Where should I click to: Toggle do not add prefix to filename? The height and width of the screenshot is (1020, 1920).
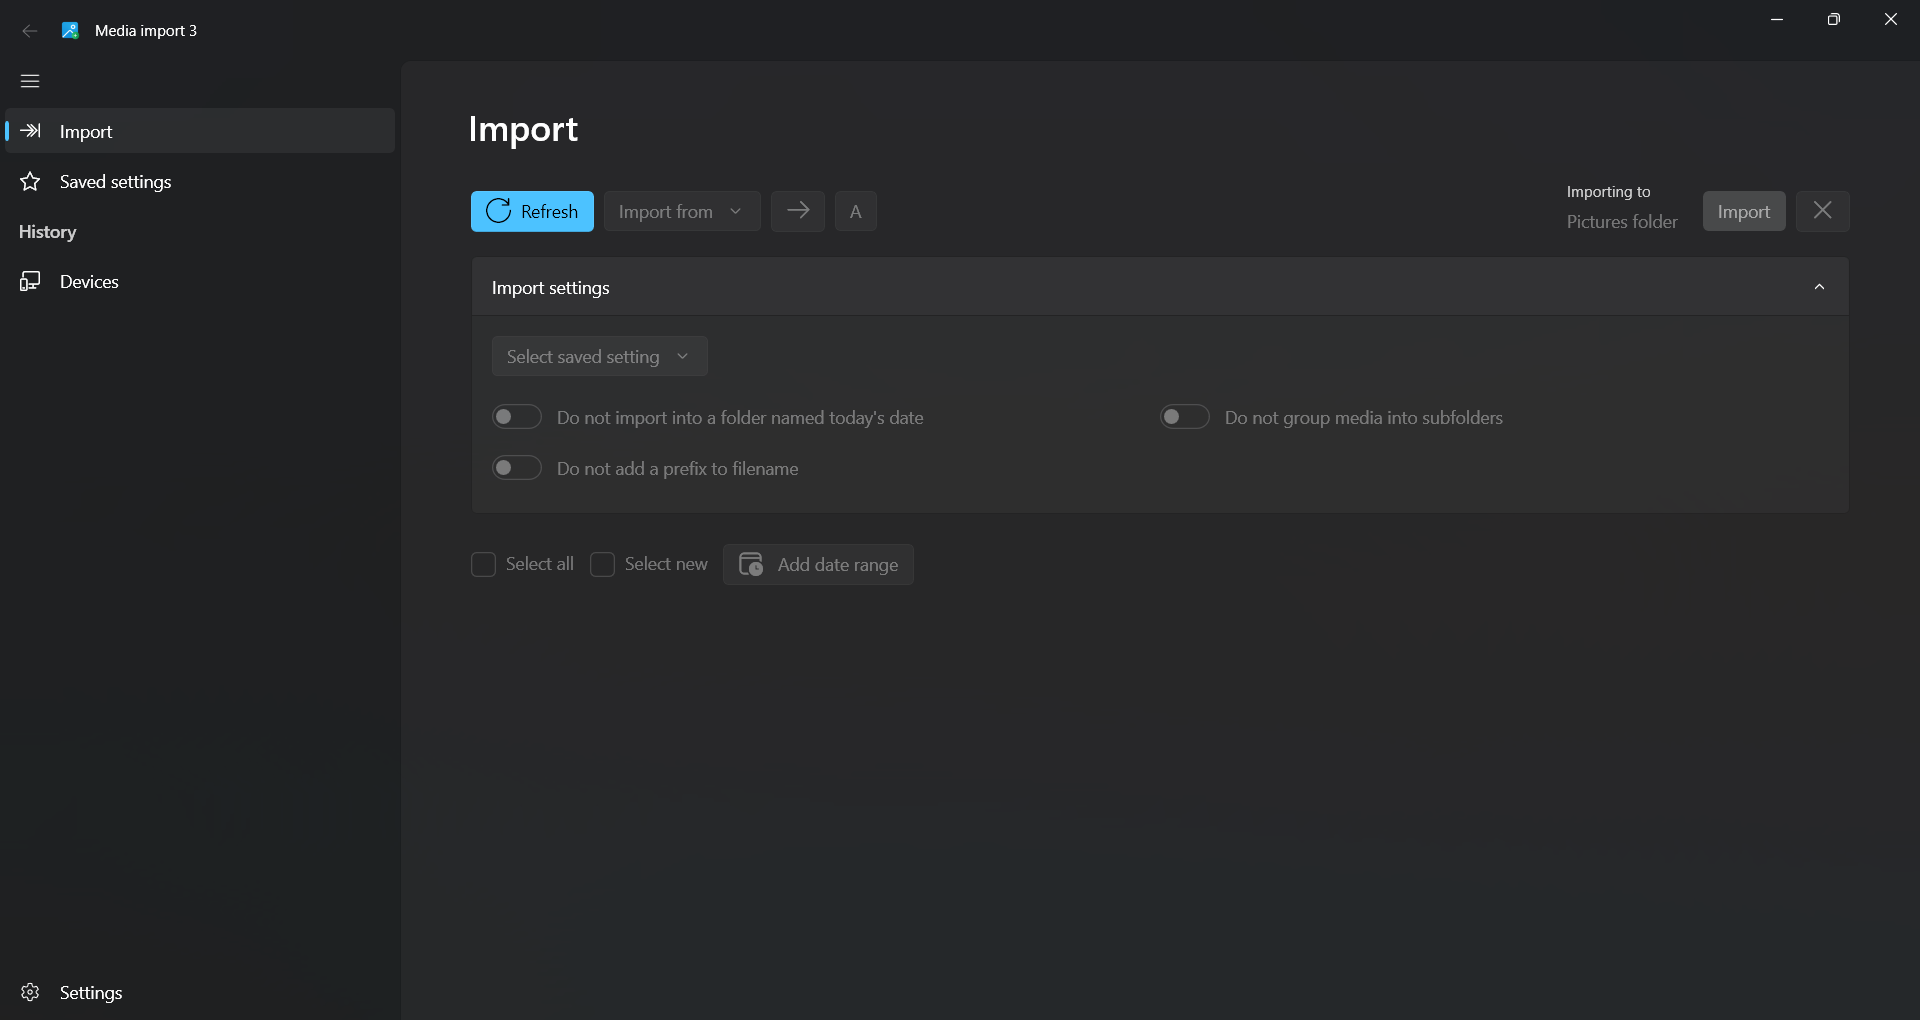[x=517, y=468]
